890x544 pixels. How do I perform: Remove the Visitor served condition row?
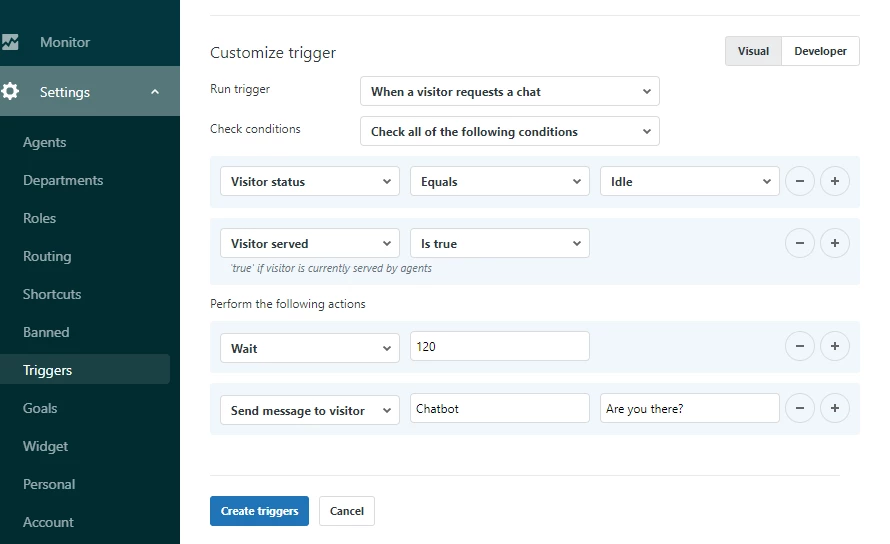800,243
